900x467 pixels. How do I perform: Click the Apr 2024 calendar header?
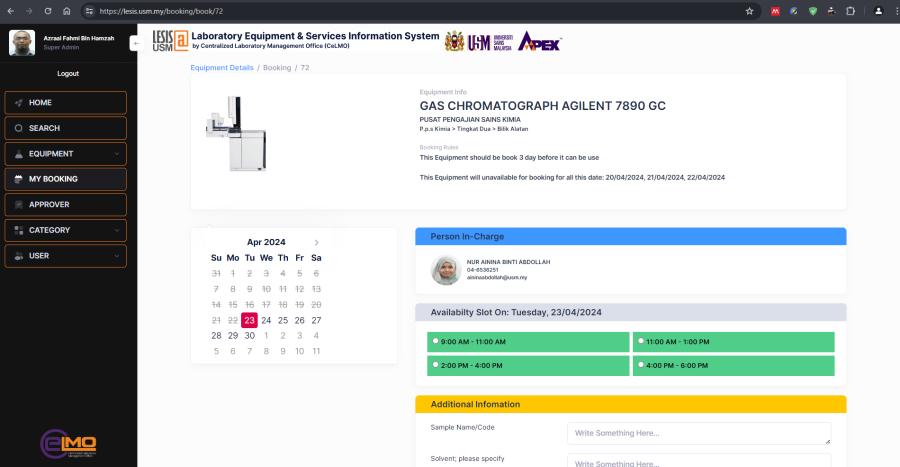click(x=266, y=242)
